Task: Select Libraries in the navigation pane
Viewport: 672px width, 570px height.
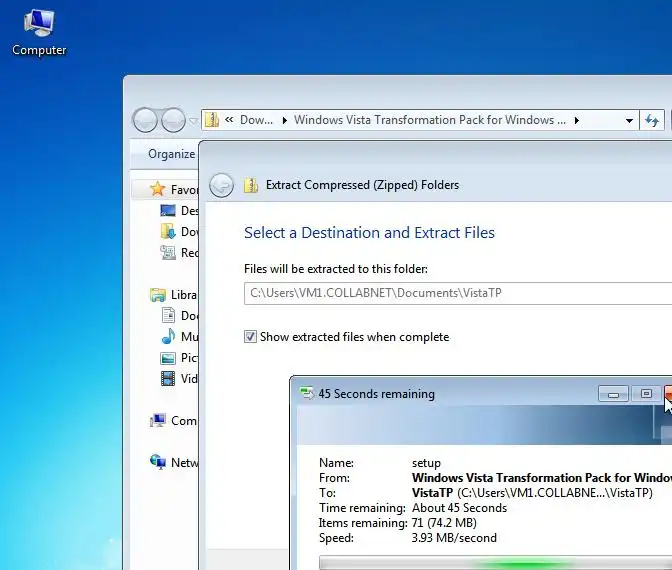Action: (184, 295)
